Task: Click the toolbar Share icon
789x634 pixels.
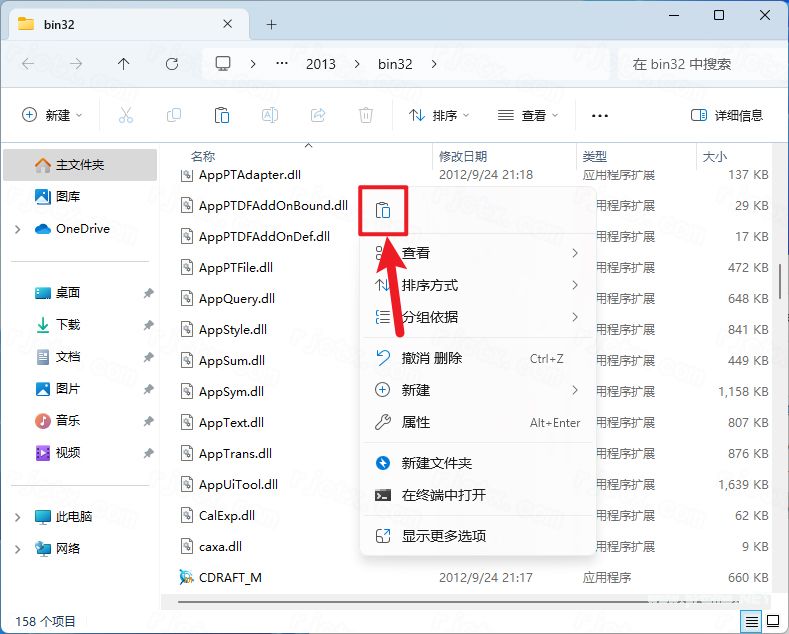Action: point(318,115)
